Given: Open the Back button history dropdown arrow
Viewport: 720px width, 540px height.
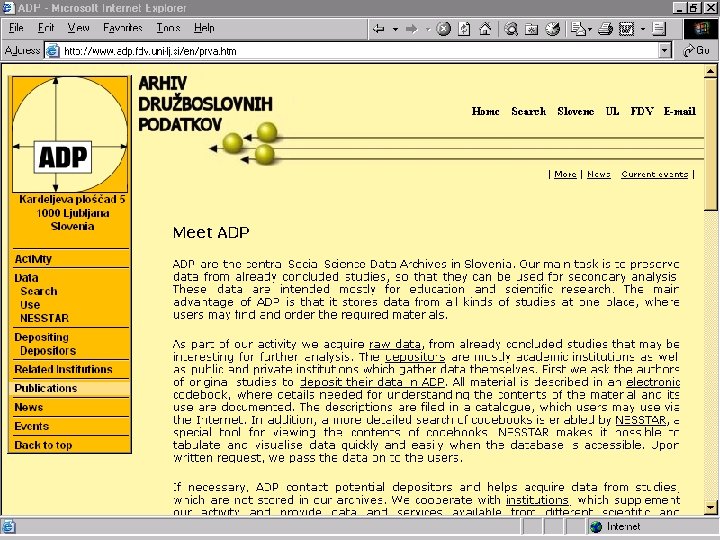Looking at the screenshot, I should pyautogui.click(x=395, y=29).
